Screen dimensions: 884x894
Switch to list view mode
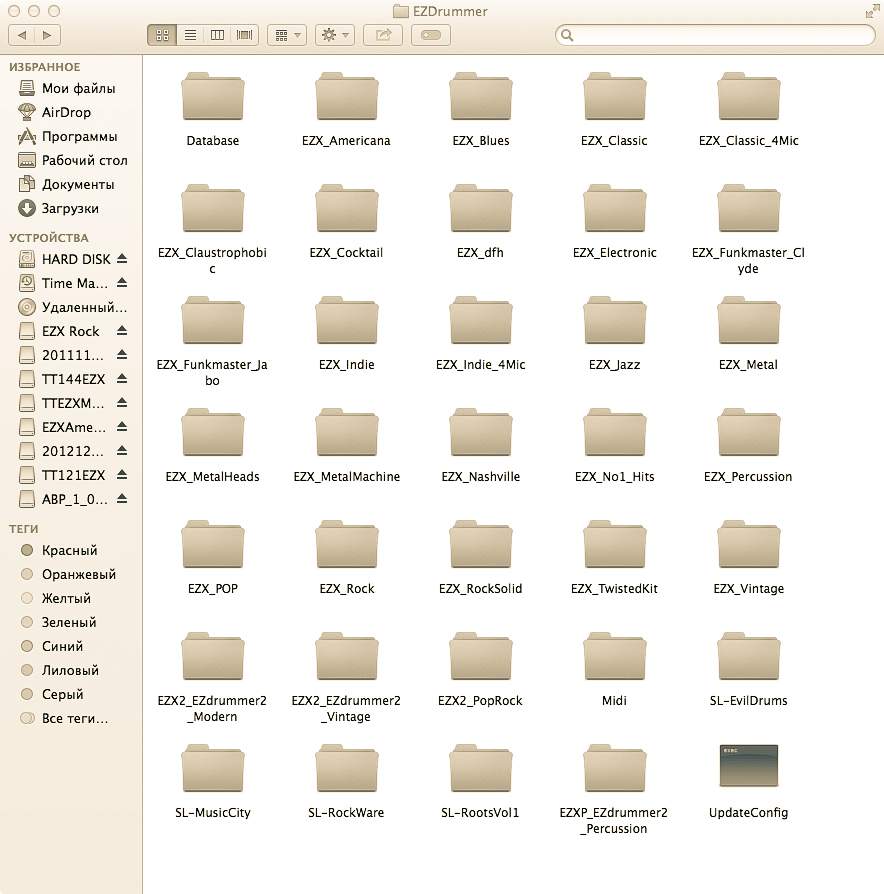(x=190, y=35)
